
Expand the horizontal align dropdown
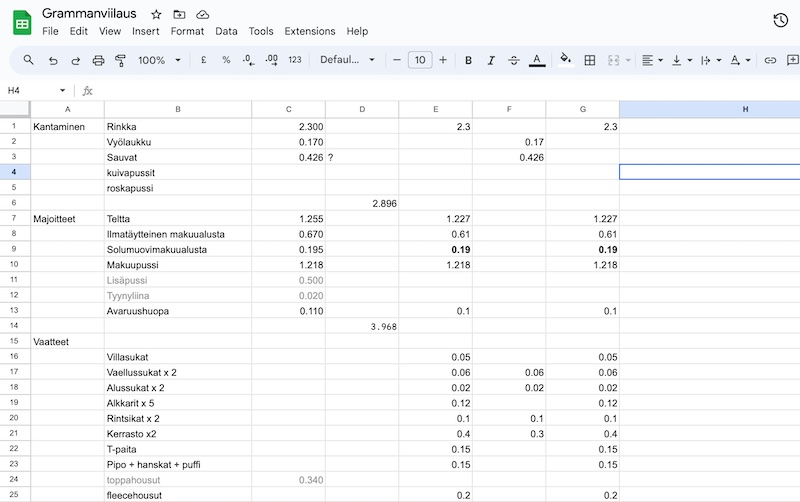point(652,60)
